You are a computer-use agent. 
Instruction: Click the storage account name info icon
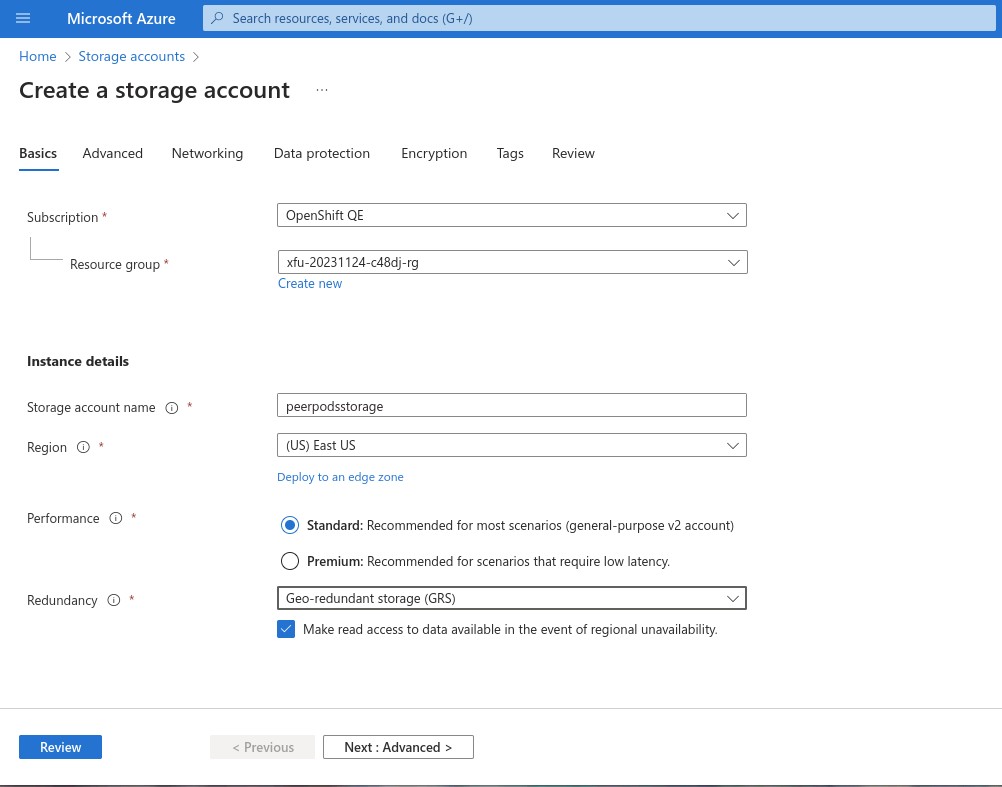[171, 408]
